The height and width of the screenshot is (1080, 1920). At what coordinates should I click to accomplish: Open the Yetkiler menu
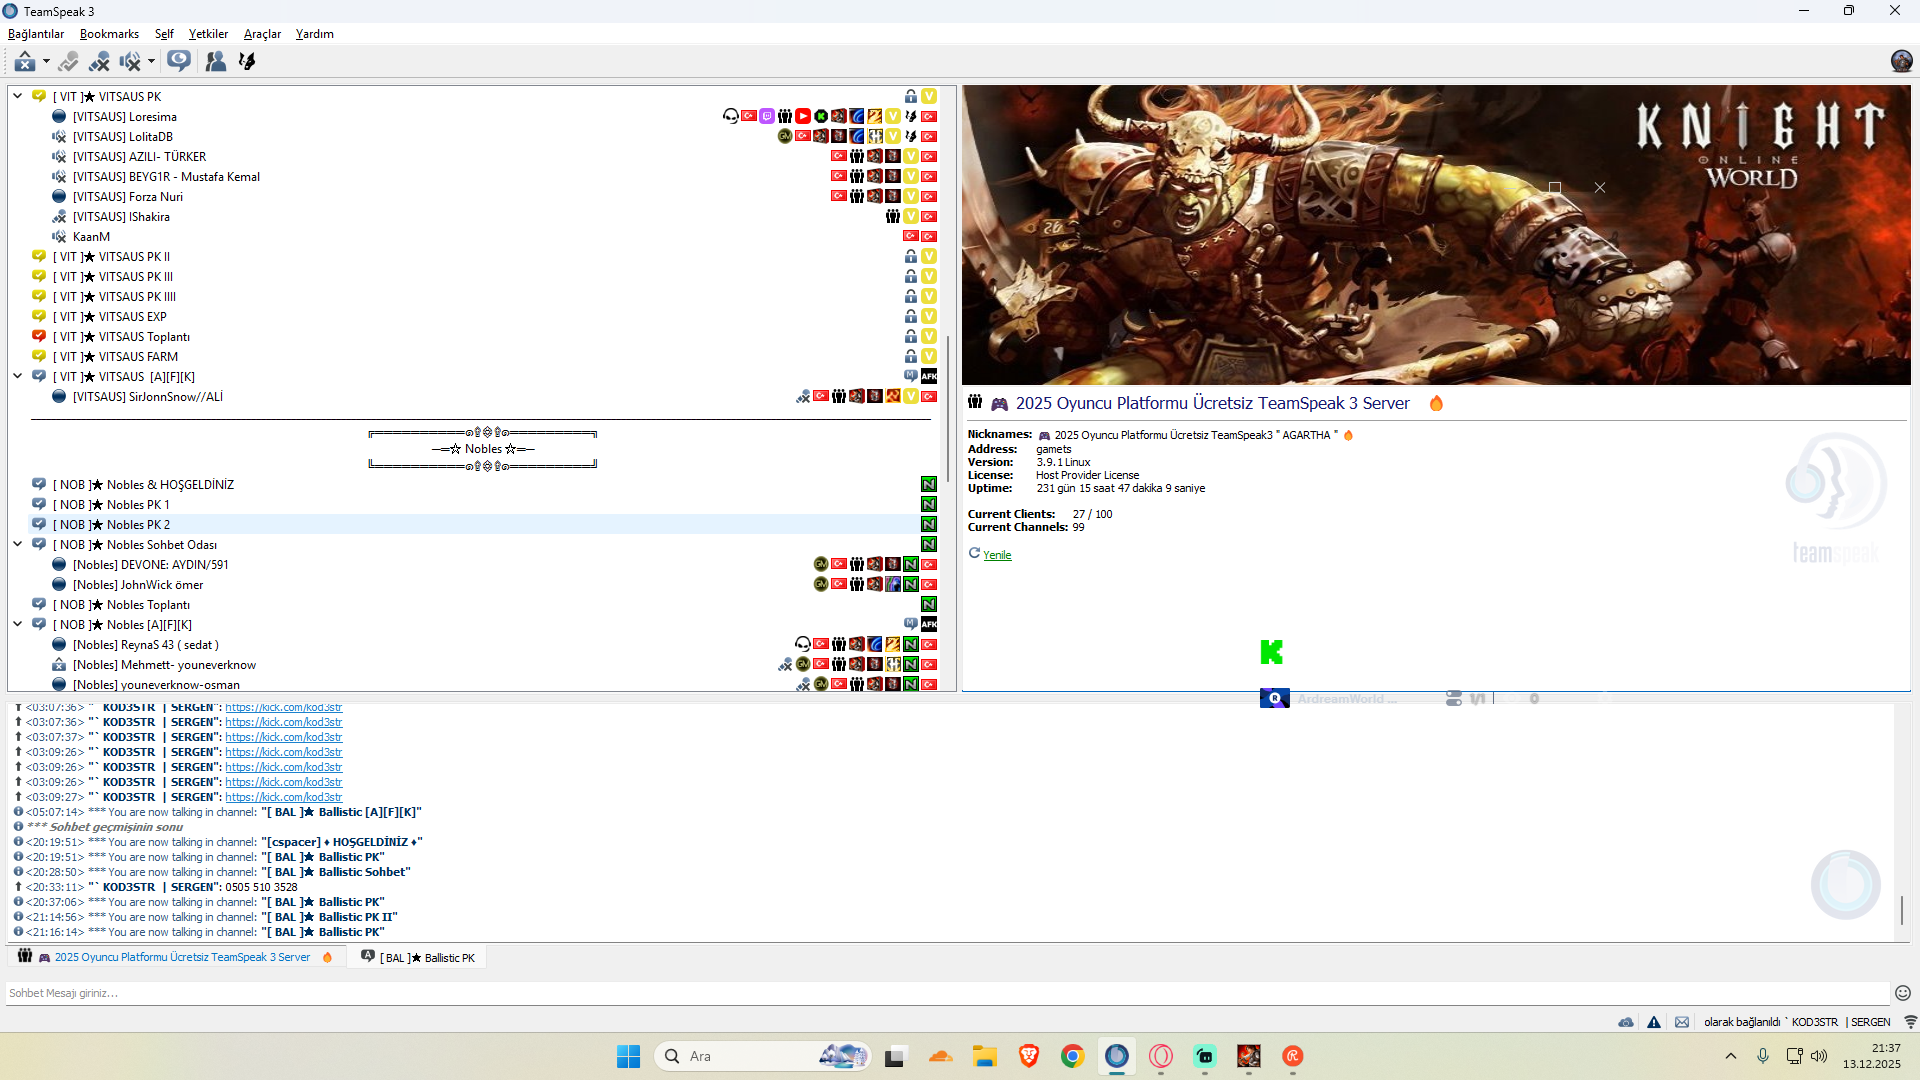pos(208,34)
